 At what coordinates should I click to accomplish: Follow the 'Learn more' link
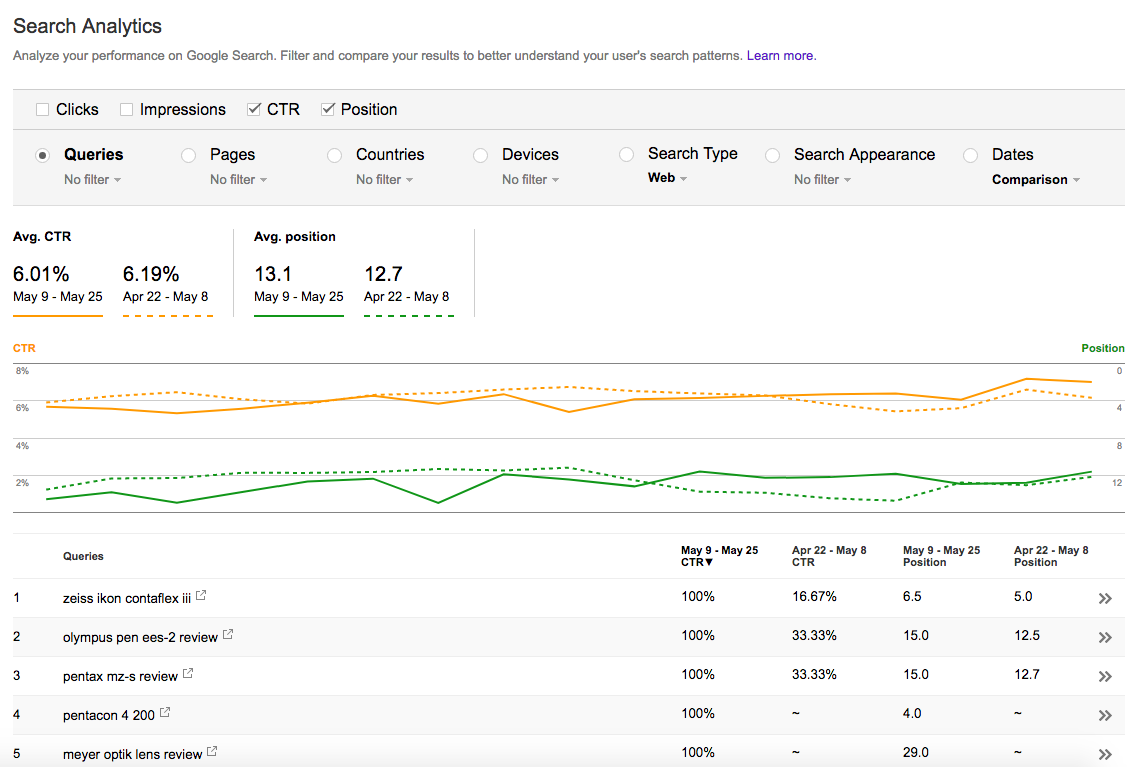[780, 56]
